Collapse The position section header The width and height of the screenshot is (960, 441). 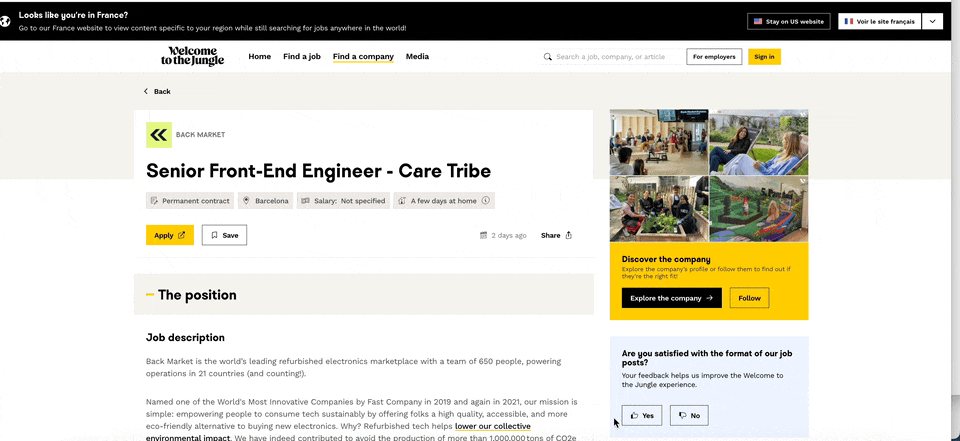point(364,295)
